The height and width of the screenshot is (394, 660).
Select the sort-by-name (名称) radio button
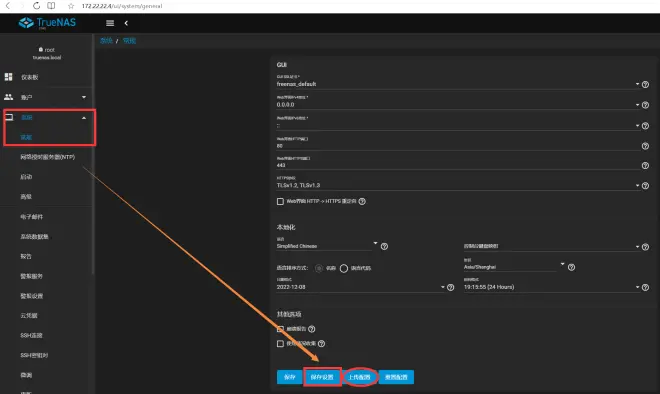pos(319,268)
